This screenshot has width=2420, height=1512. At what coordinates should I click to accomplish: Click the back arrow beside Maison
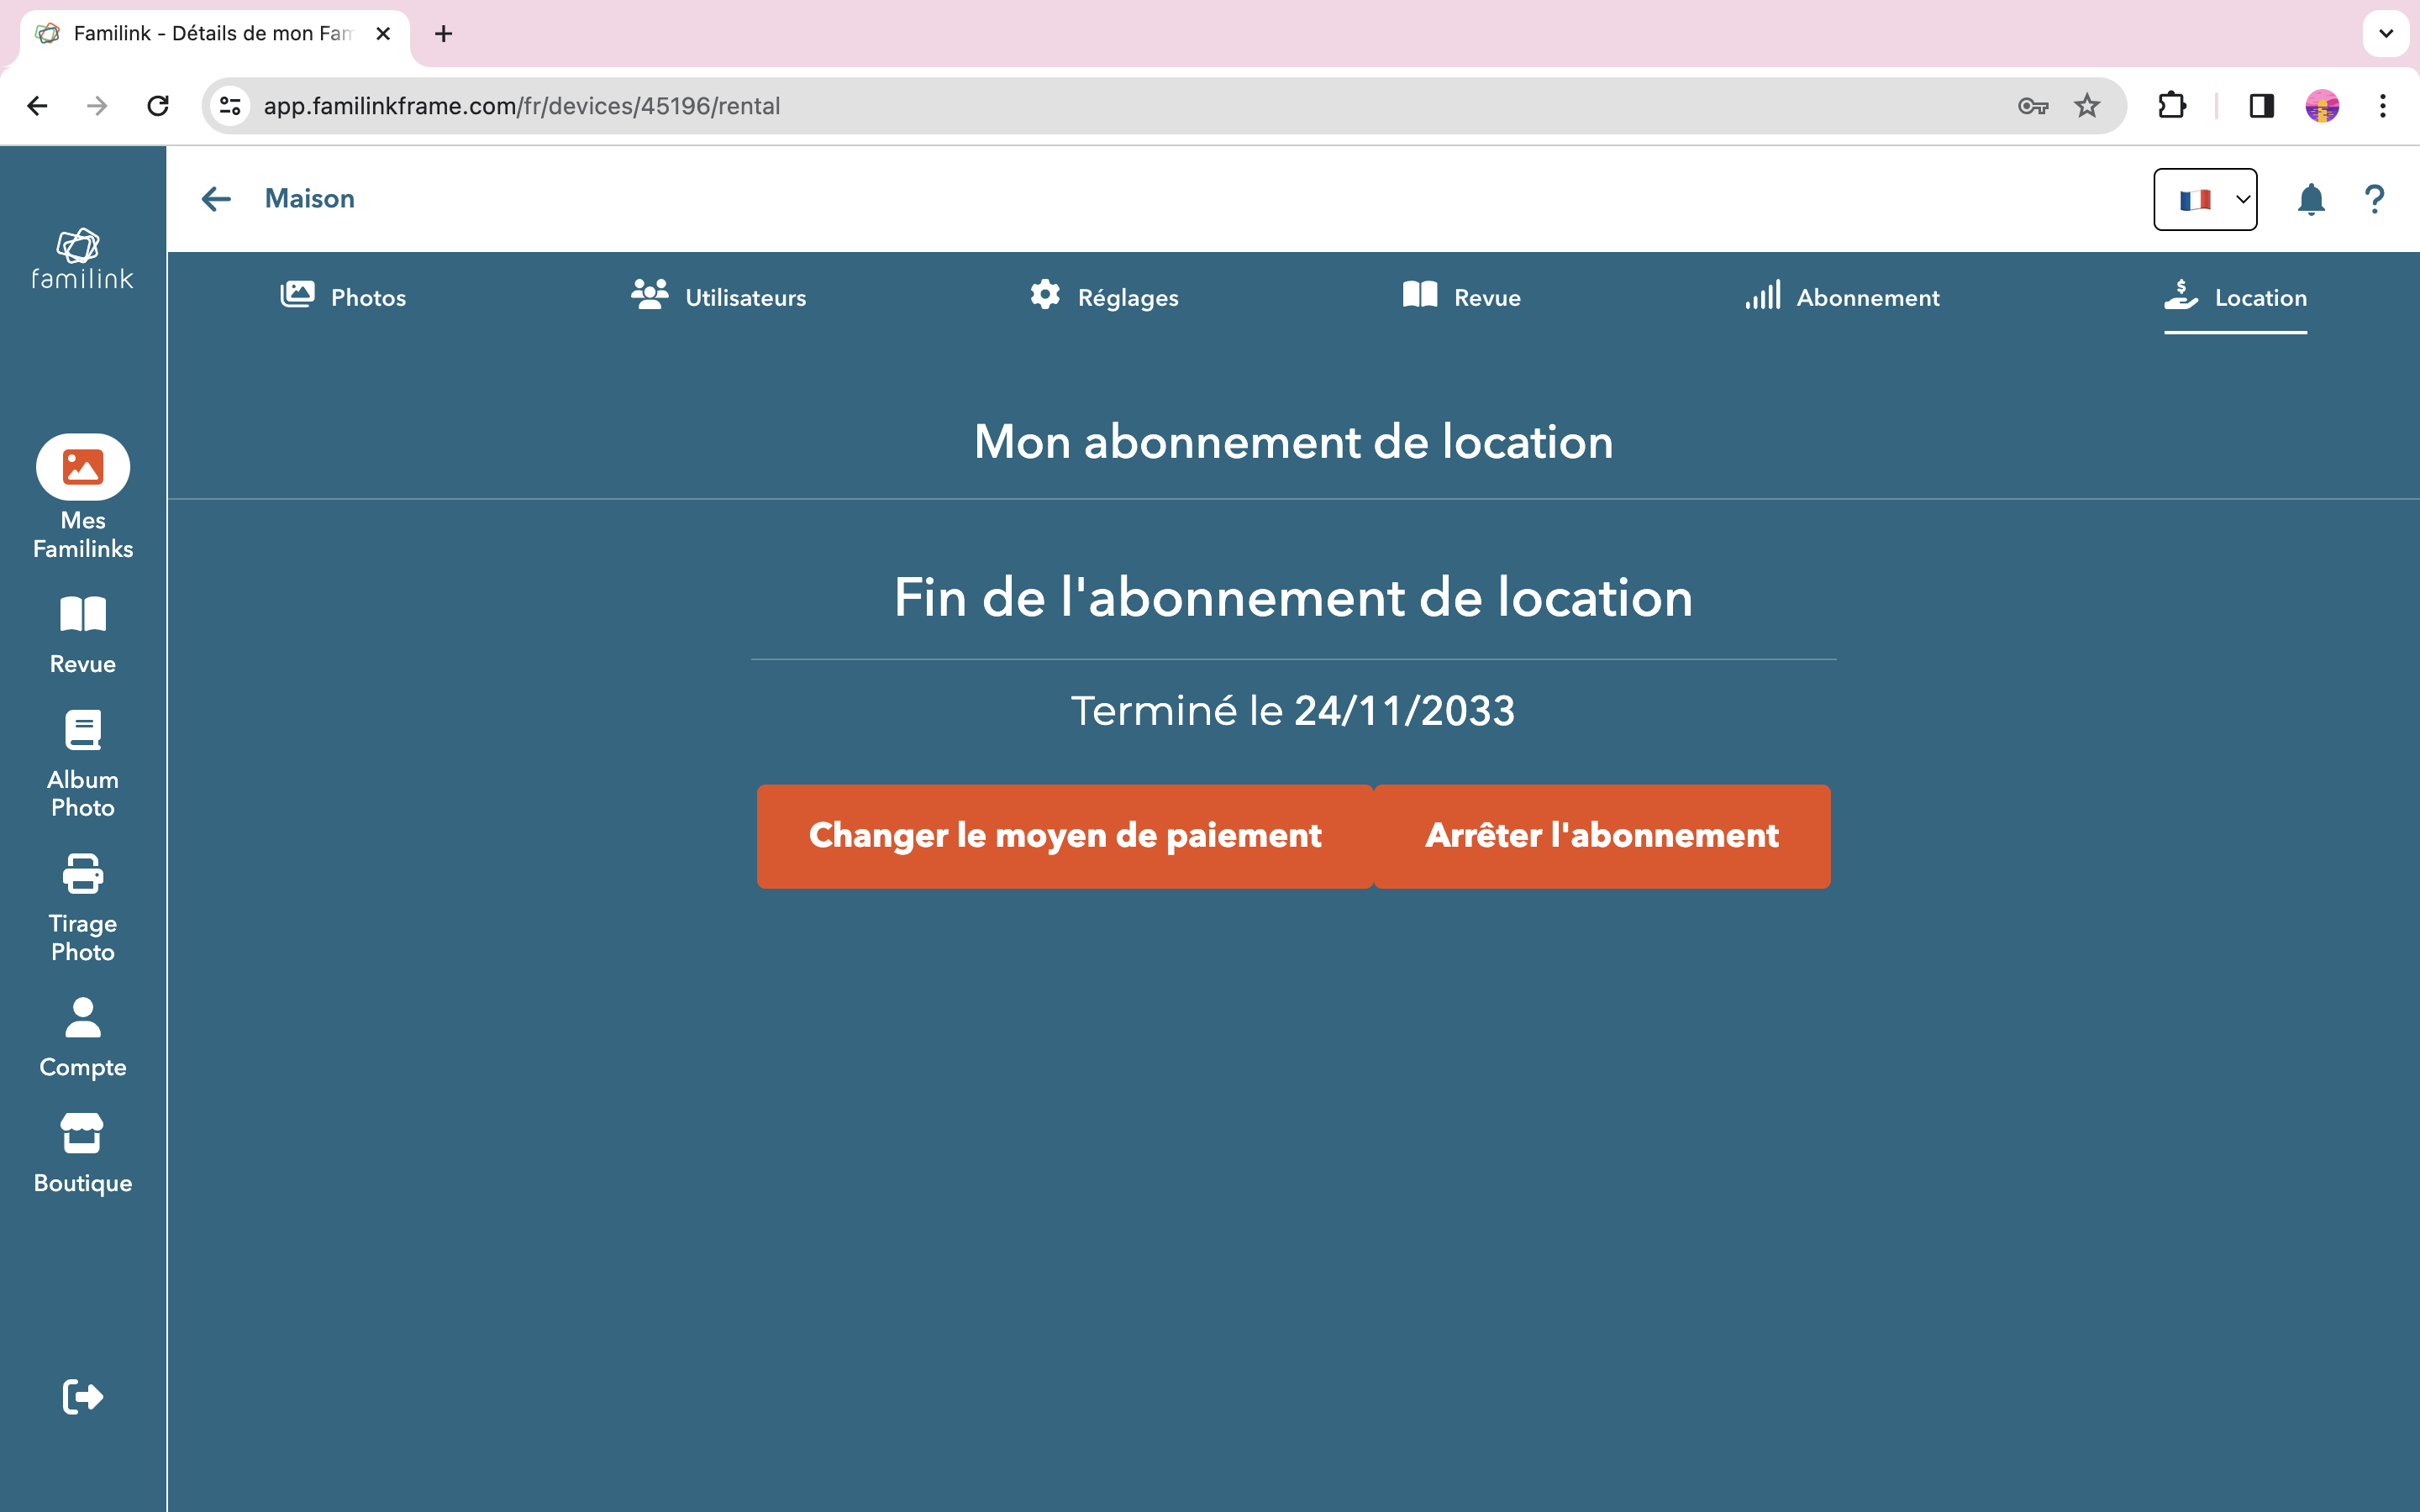pyautogui.click(x=216, y=199)
